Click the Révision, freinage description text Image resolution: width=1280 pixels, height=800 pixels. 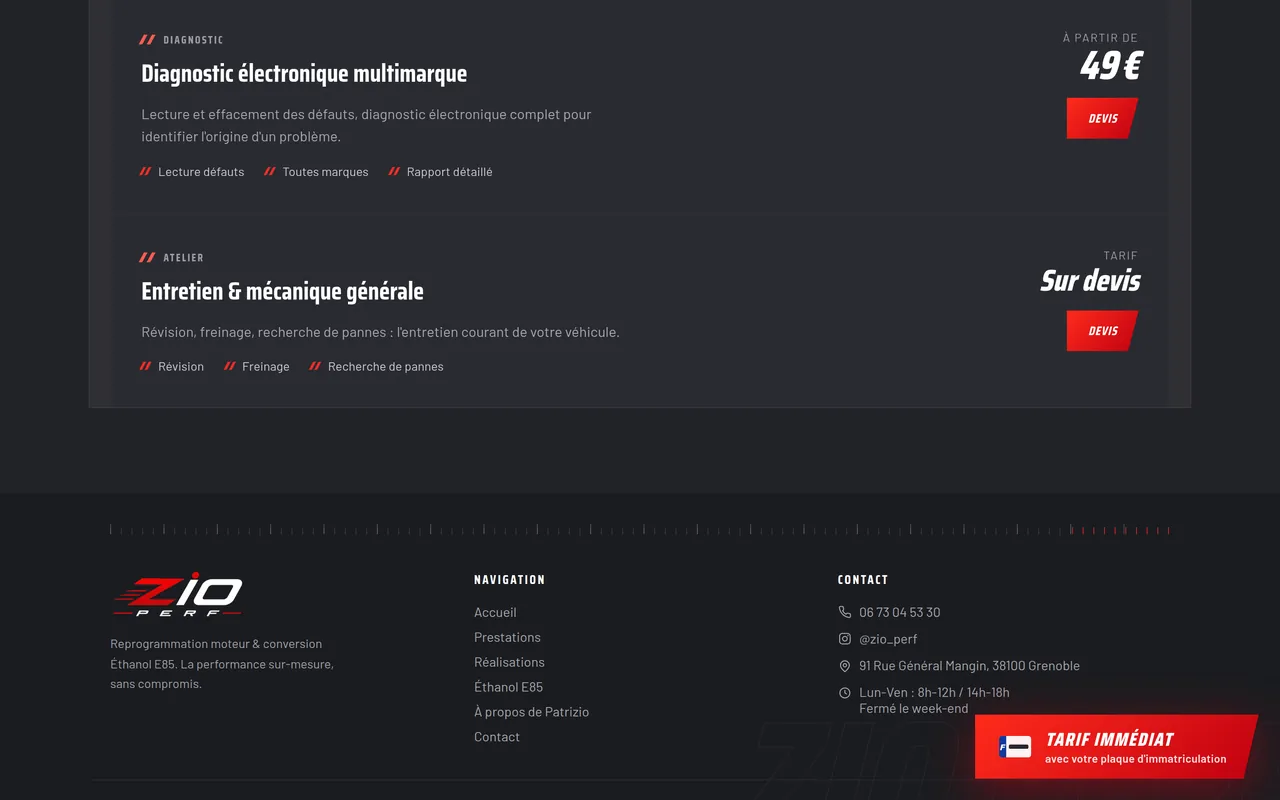tap(381, 332)
